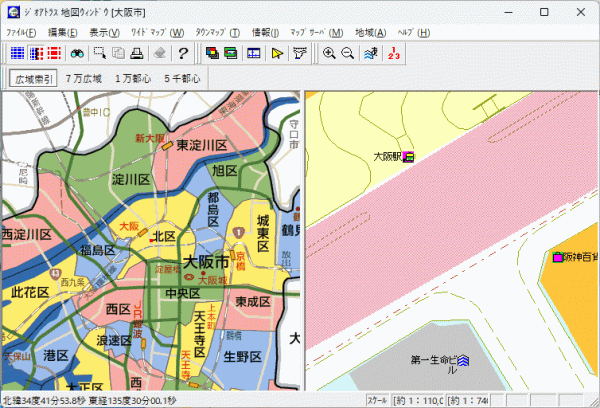Switch to the 広域索引 map tab
This screenshot has width=600, height=408.
click(x=34, y=78)
